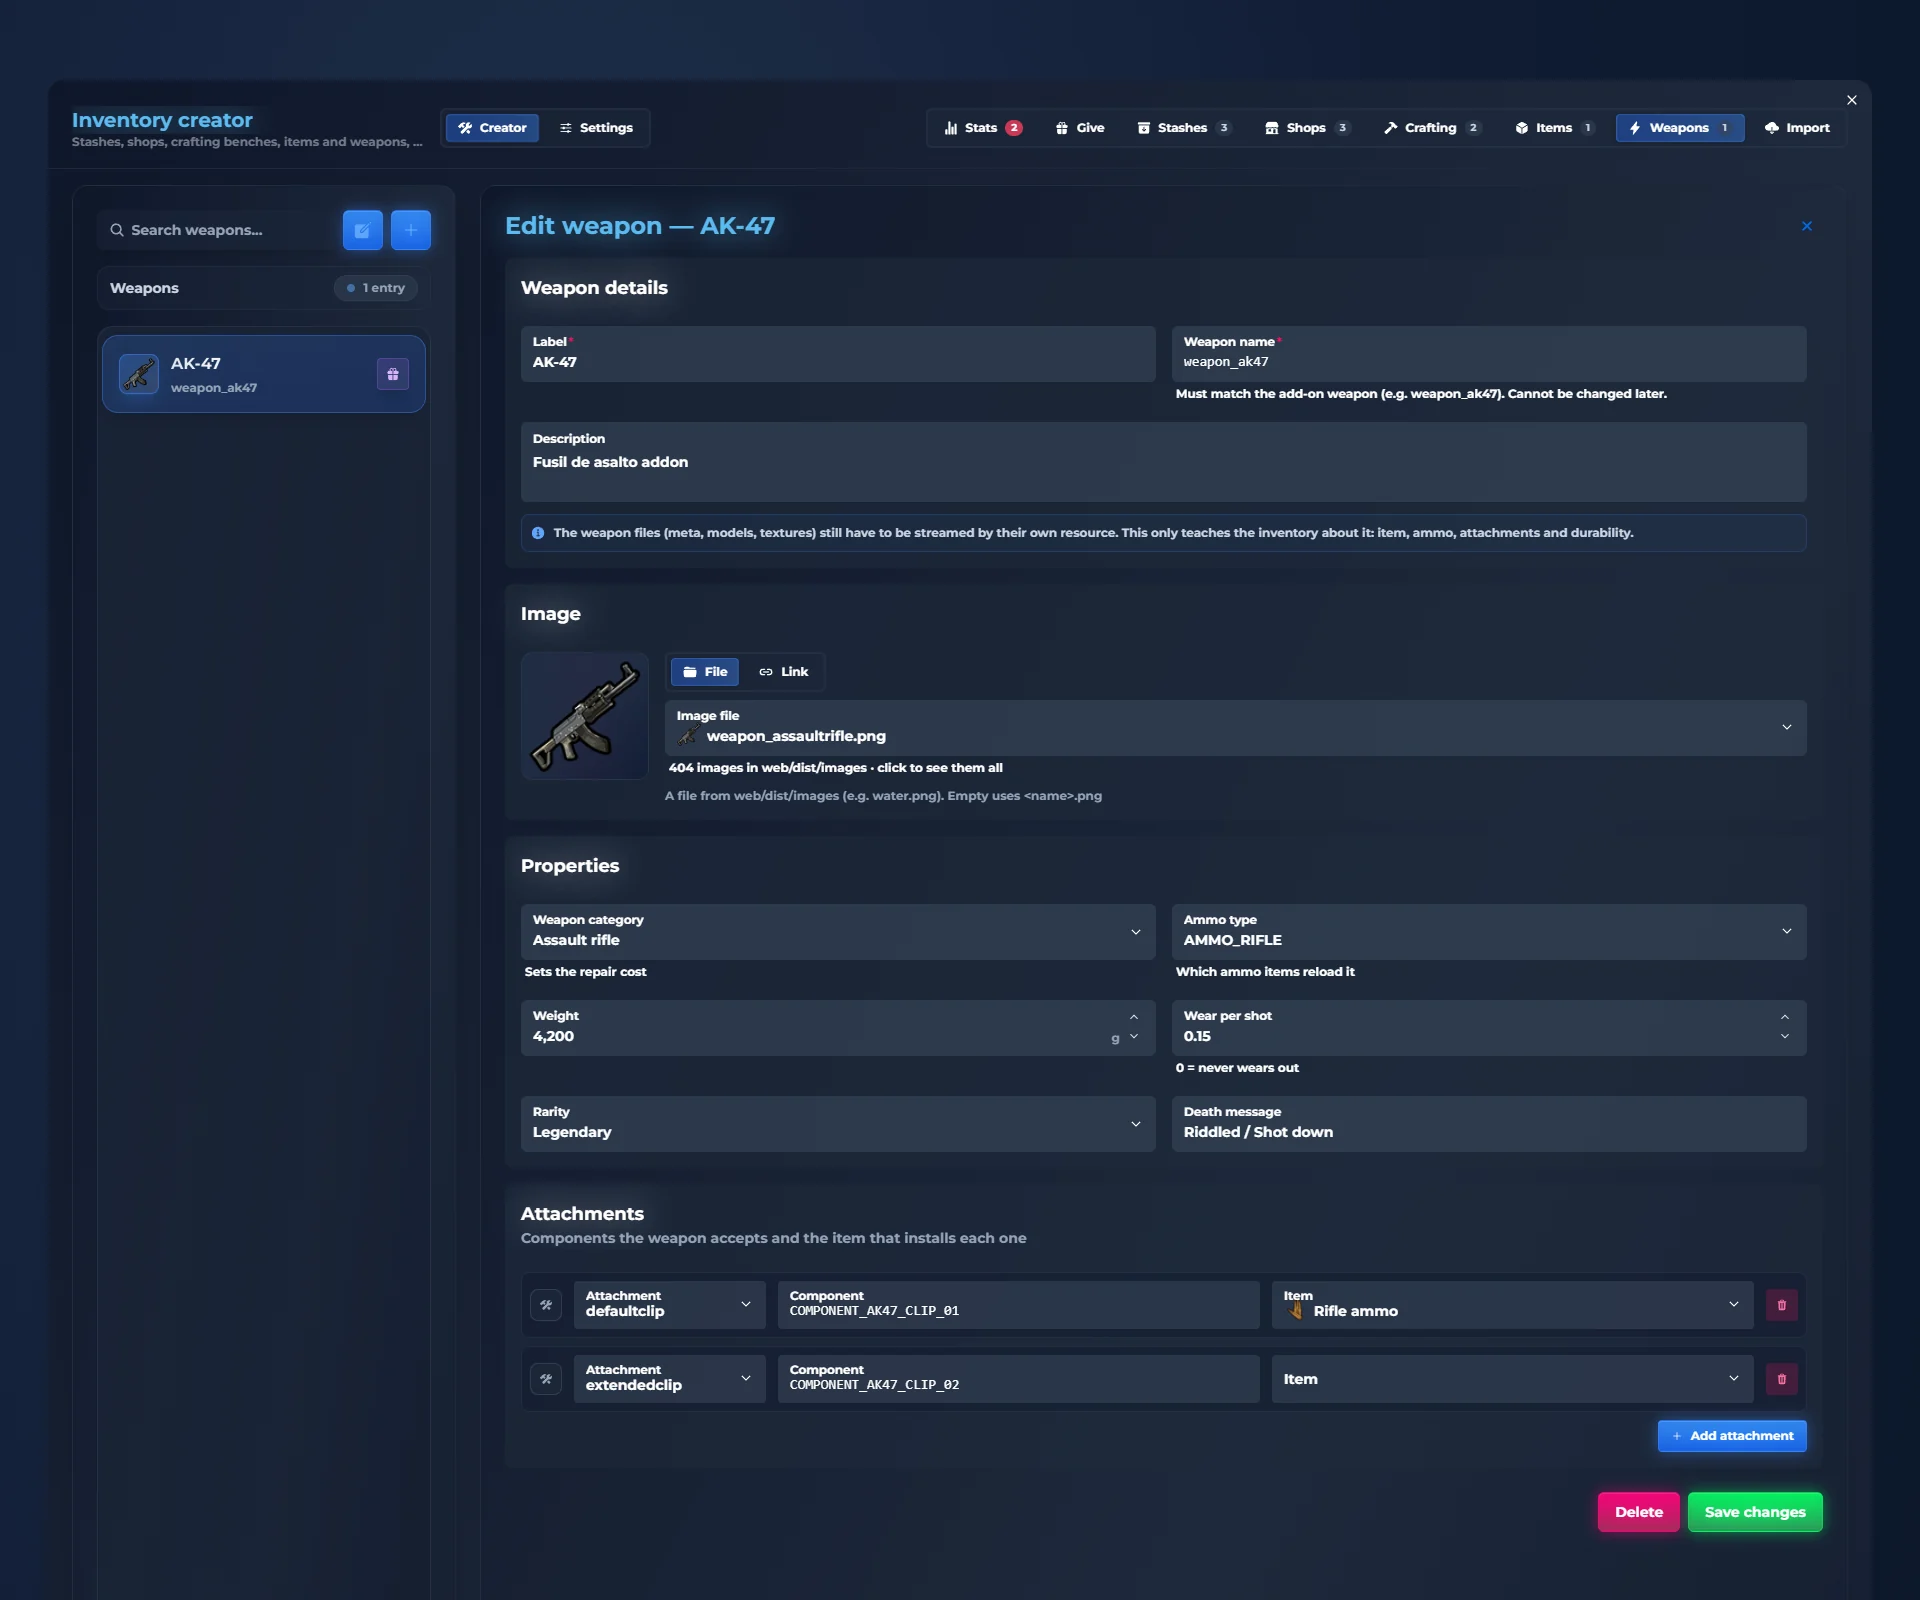Click '404 images in web/dist/images' link
The height and width of the screenshot is (1600, 1920).
pos(835,768)
